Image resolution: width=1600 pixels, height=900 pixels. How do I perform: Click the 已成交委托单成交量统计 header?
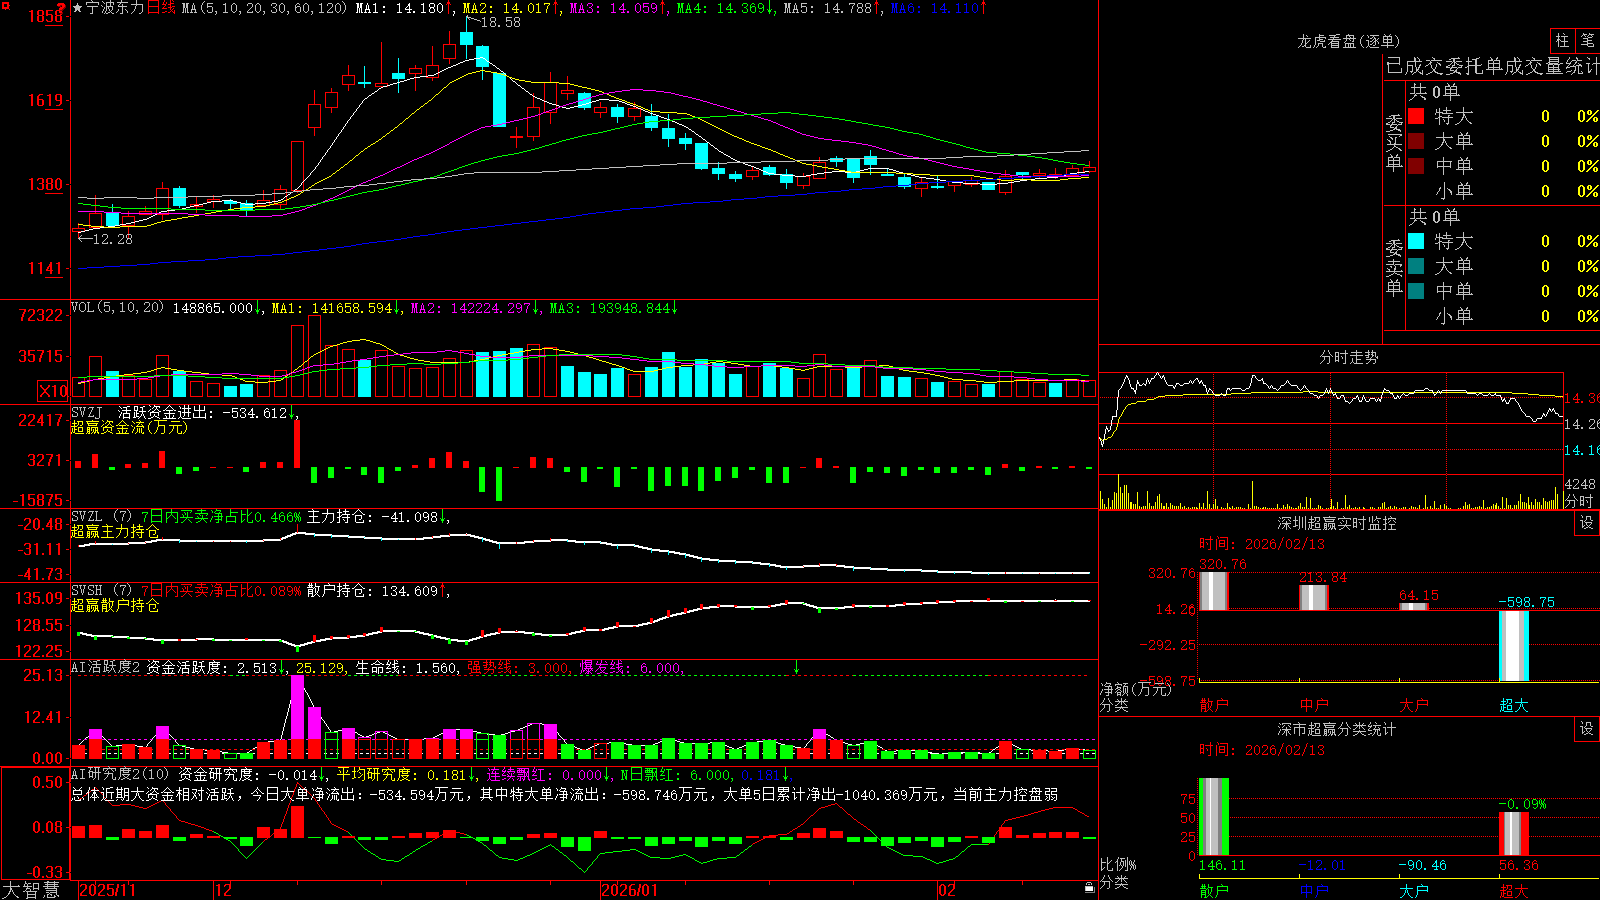point(1492,66)
